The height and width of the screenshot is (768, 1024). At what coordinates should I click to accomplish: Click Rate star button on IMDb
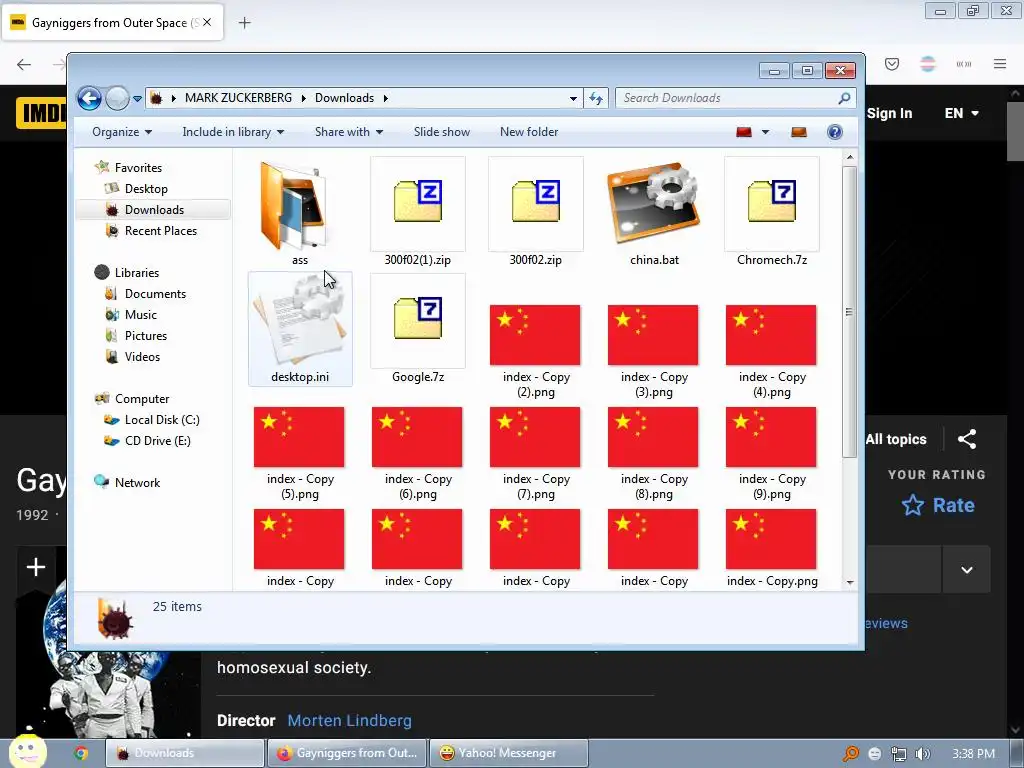point(938,505)
